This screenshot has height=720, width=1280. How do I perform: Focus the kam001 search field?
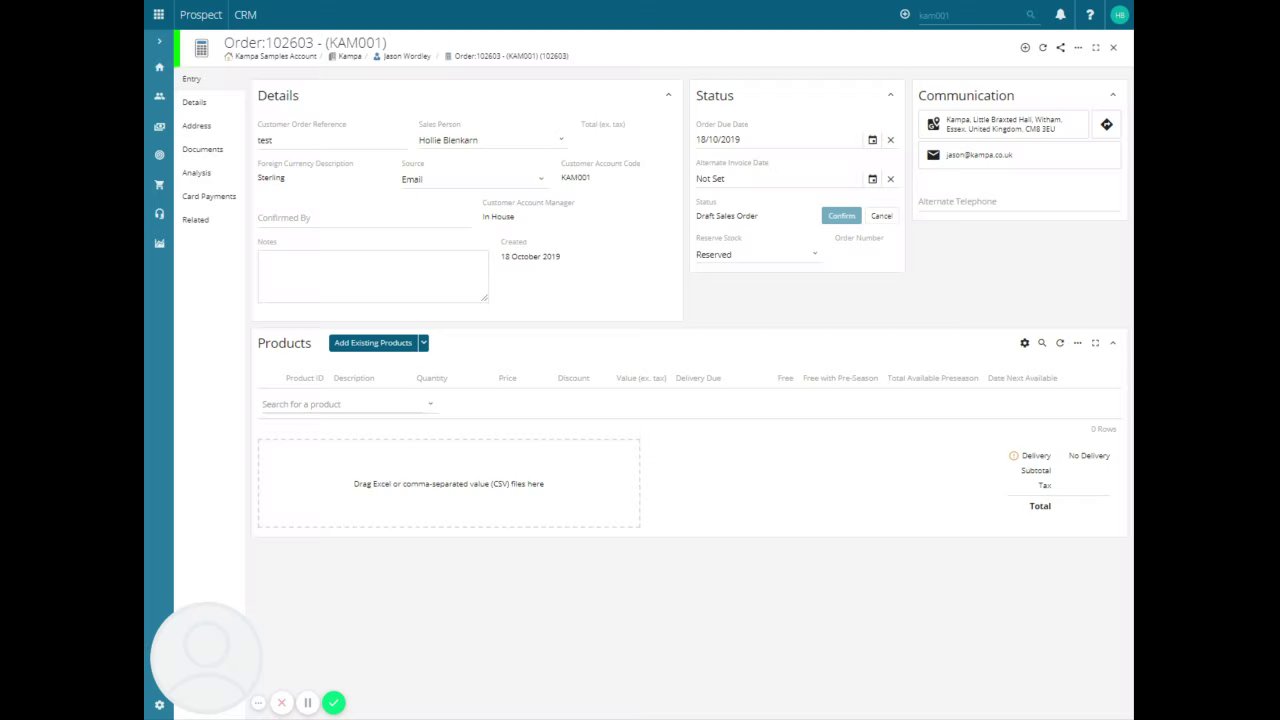pos(970,15)
